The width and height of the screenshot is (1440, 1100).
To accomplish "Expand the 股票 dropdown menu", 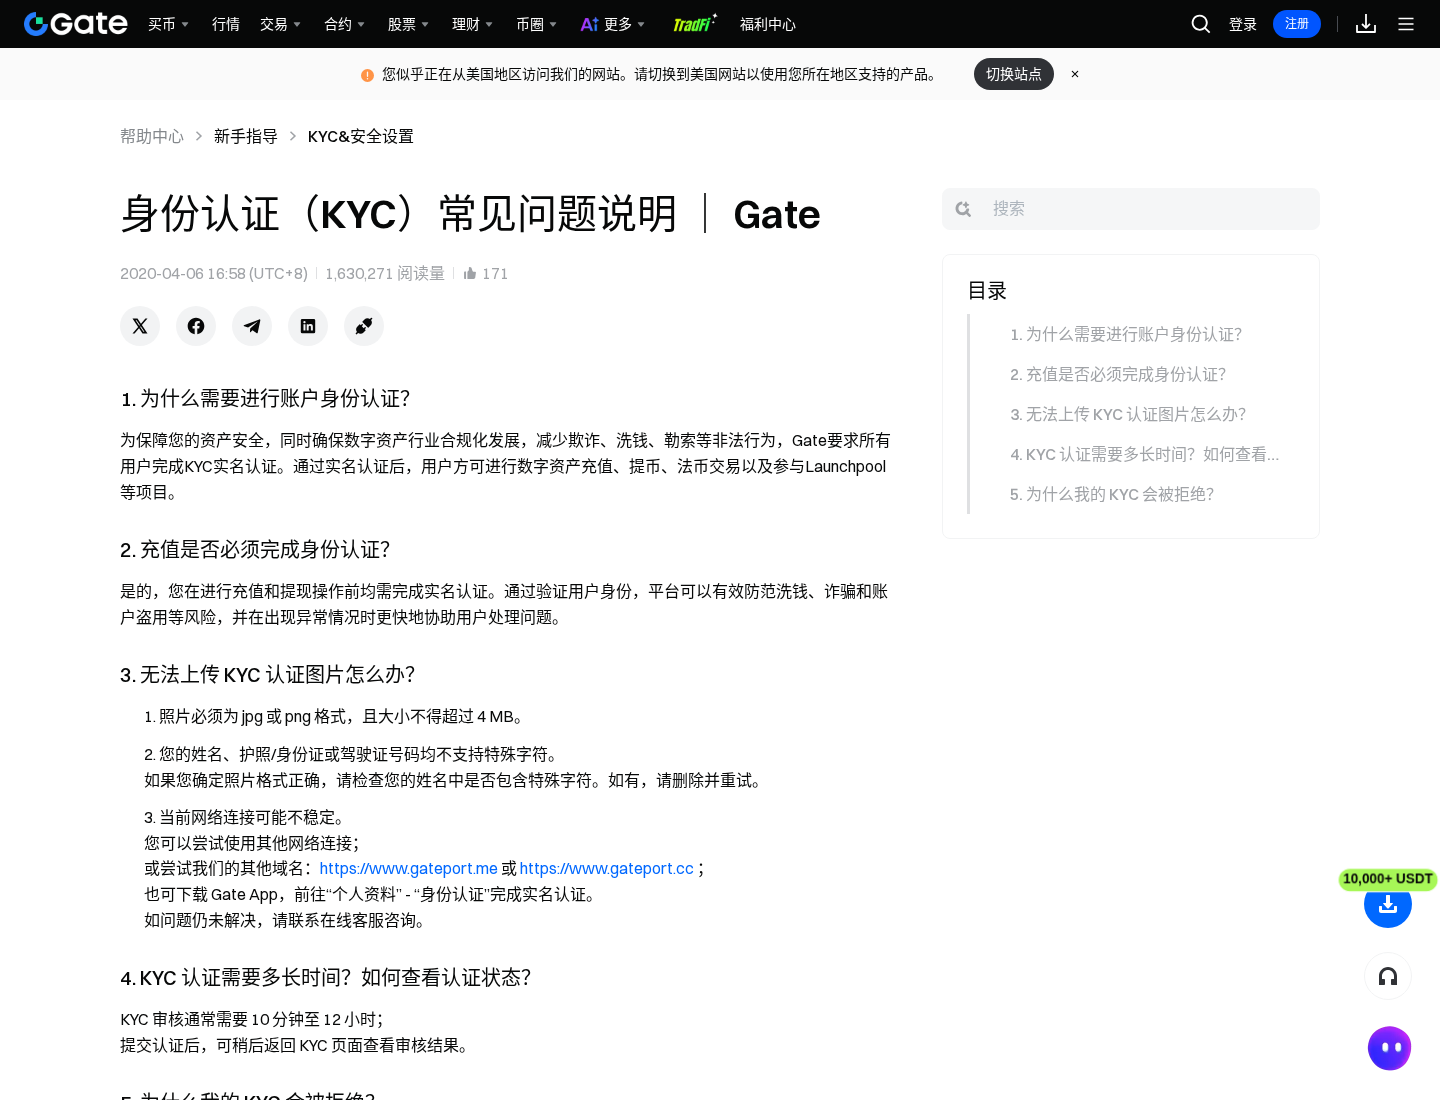I will (409, 24).
